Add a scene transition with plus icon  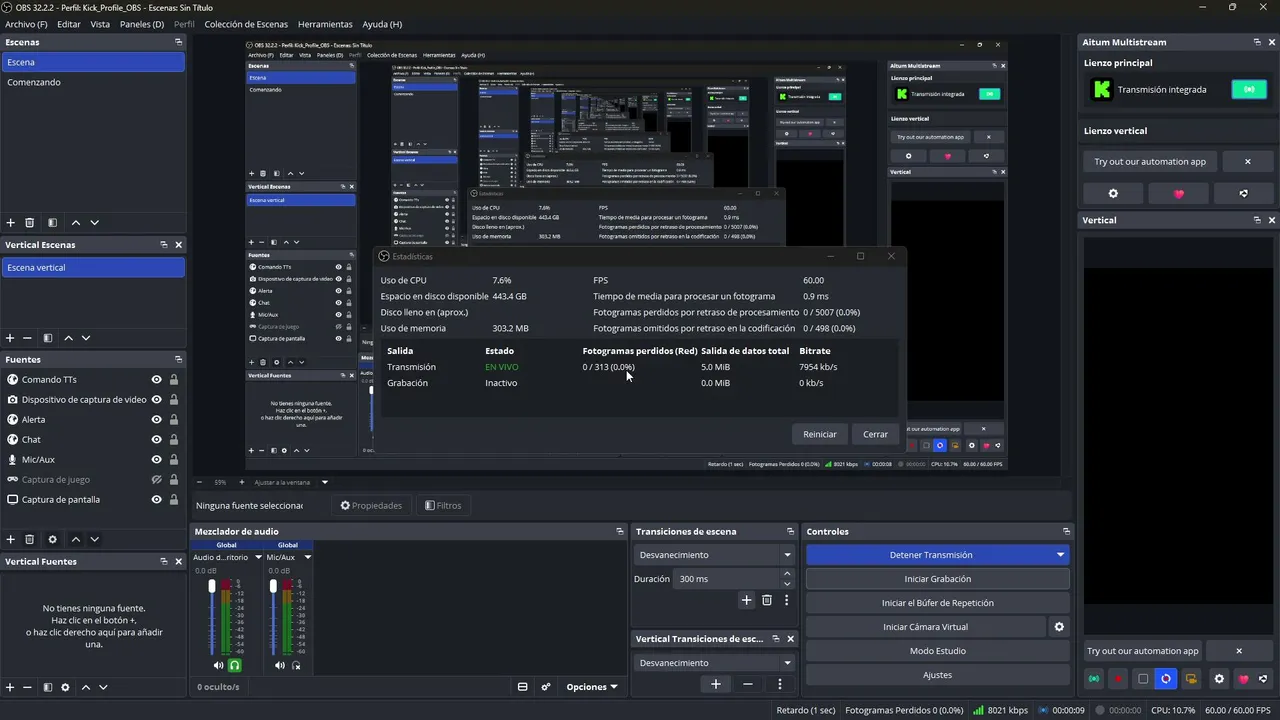click(746, 600)
